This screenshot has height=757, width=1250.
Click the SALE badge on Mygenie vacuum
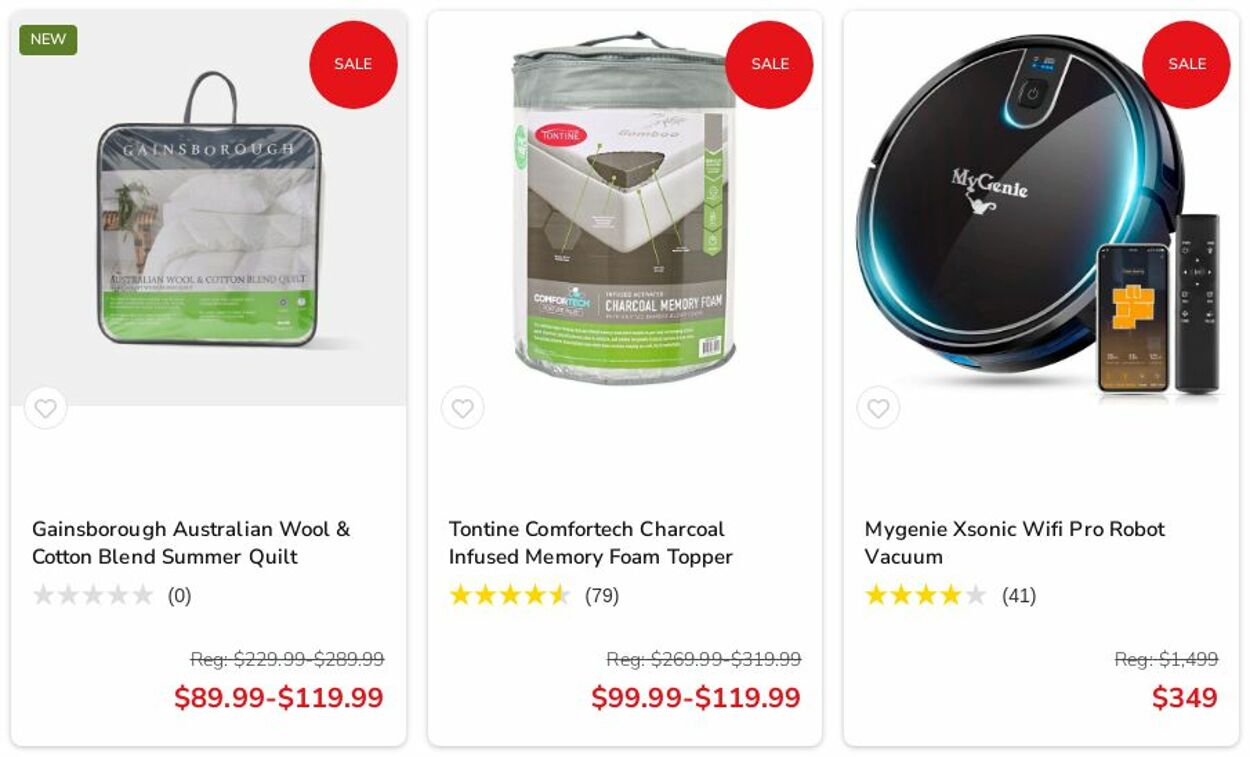tap(1186, 64)
